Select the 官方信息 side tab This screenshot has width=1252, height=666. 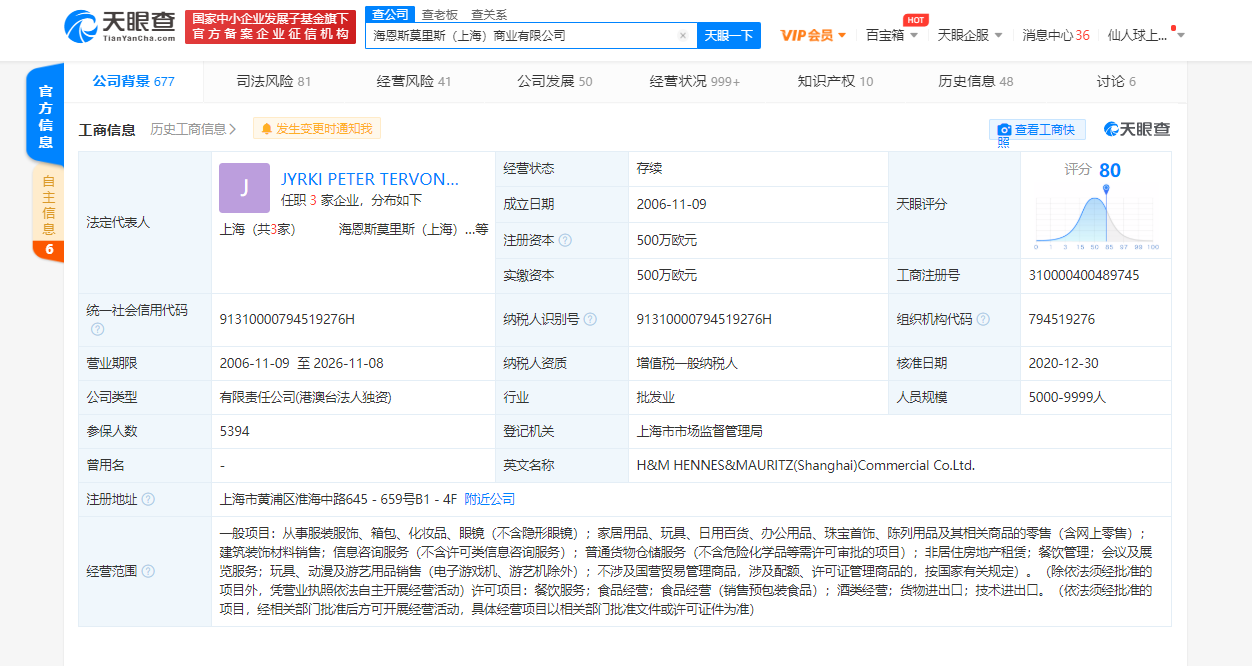click(x=46, y=115)
